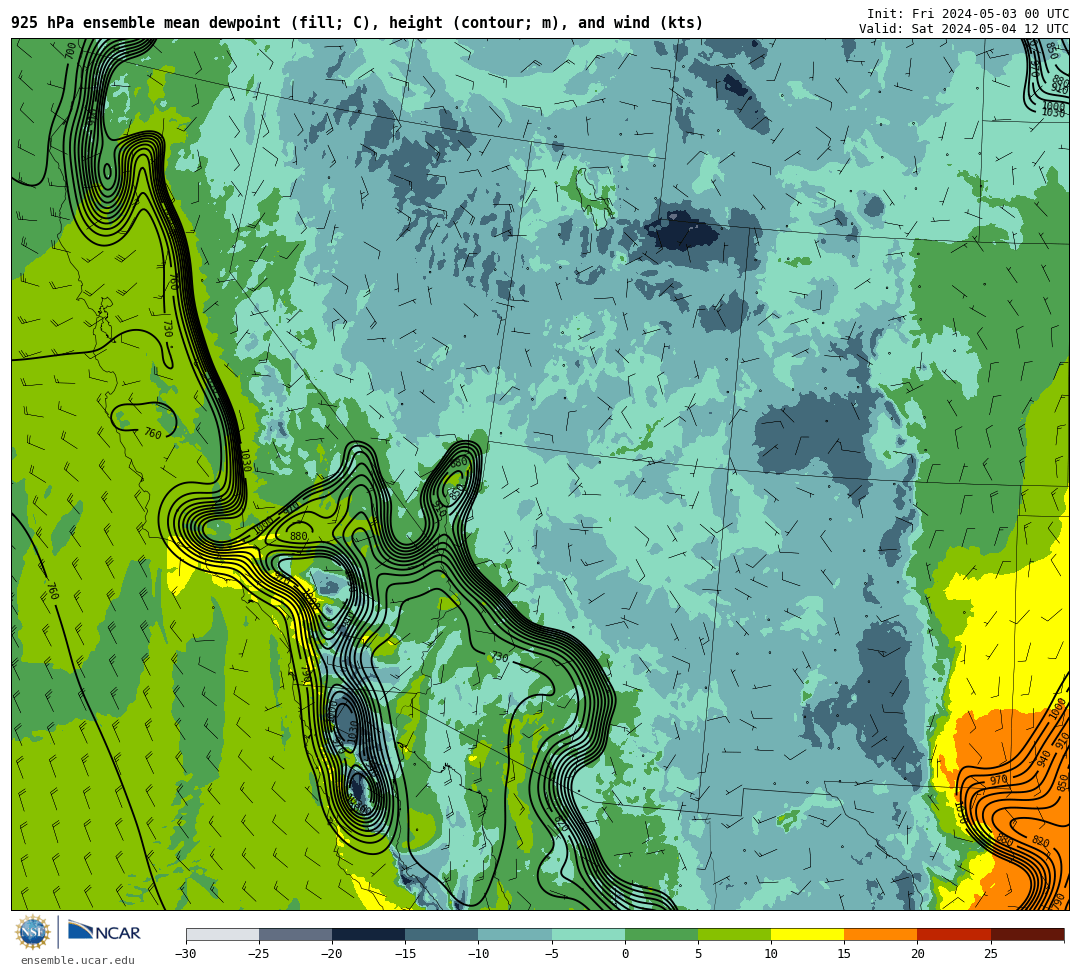Click the colorbar tick label 25
The image size is (1080, 973).
pyautogui.click(x=990, y=954)
